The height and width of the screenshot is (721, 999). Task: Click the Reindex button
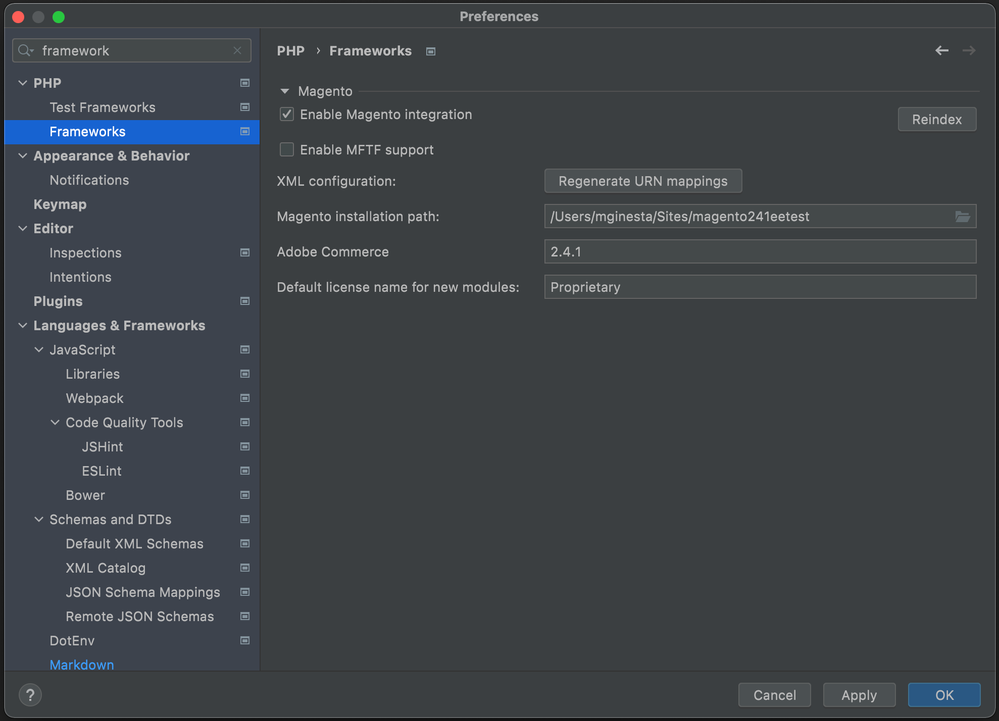(936, 119)
